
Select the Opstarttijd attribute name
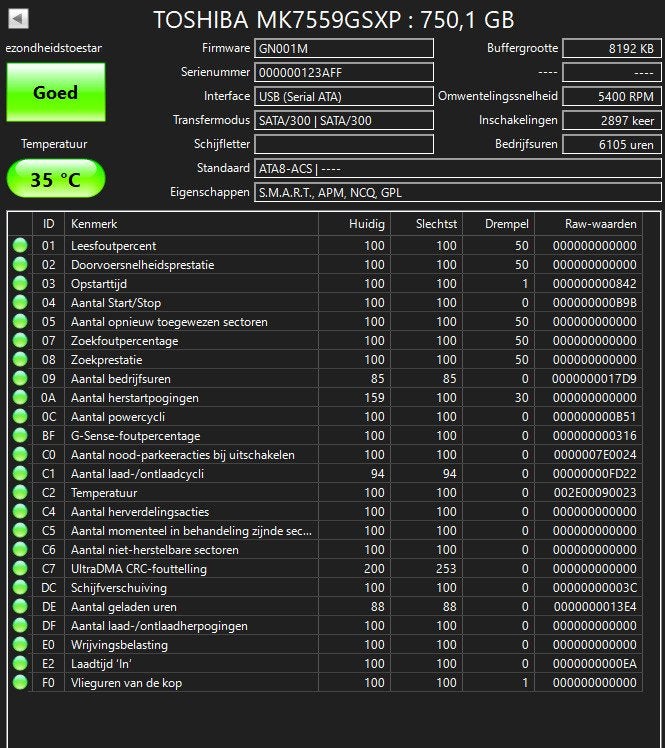pyautogui.click(x=99, y=284)
